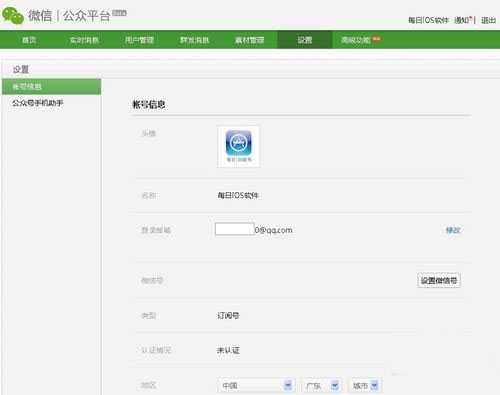Open the 素材管理 tab
This screenshot has width=500, height=395.
(249, 40)
